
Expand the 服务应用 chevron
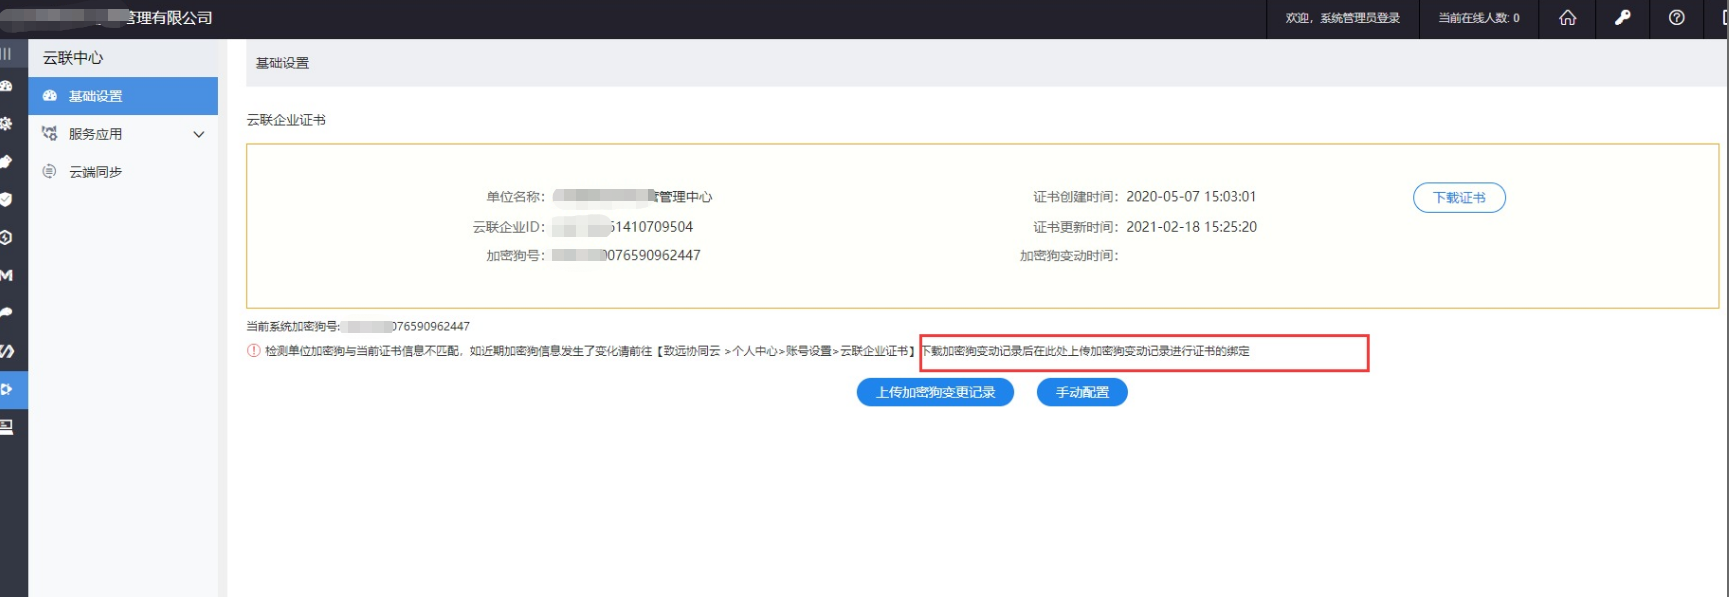198,134
